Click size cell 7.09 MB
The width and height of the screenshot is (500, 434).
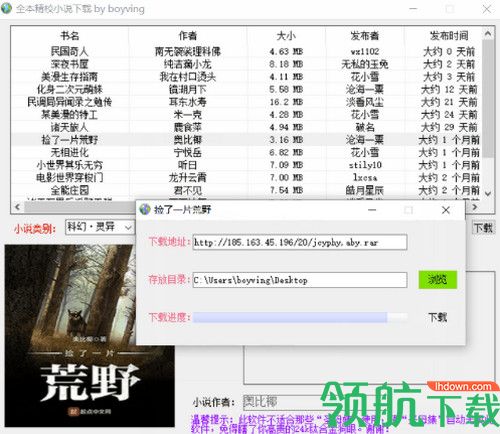point(286,165)
